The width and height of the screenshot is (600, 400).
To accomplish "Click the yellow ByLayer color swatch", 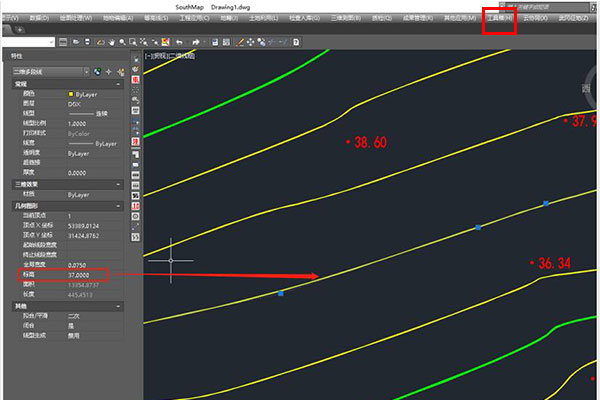I will pos(71,94).
